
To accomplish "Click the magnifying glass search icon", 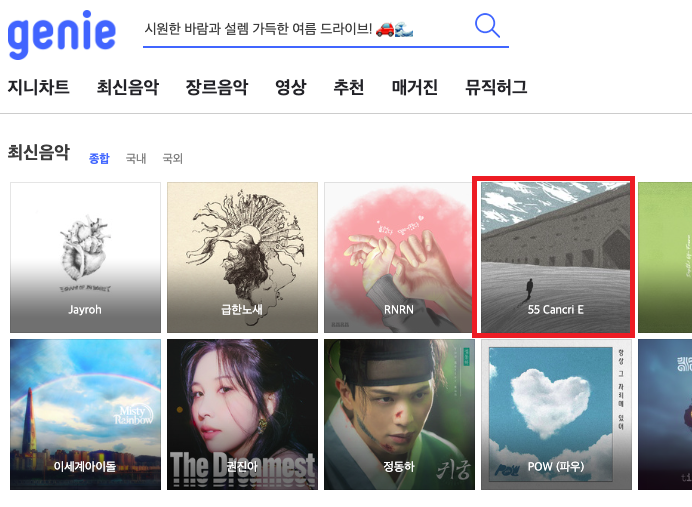I will tap(487, 26).
